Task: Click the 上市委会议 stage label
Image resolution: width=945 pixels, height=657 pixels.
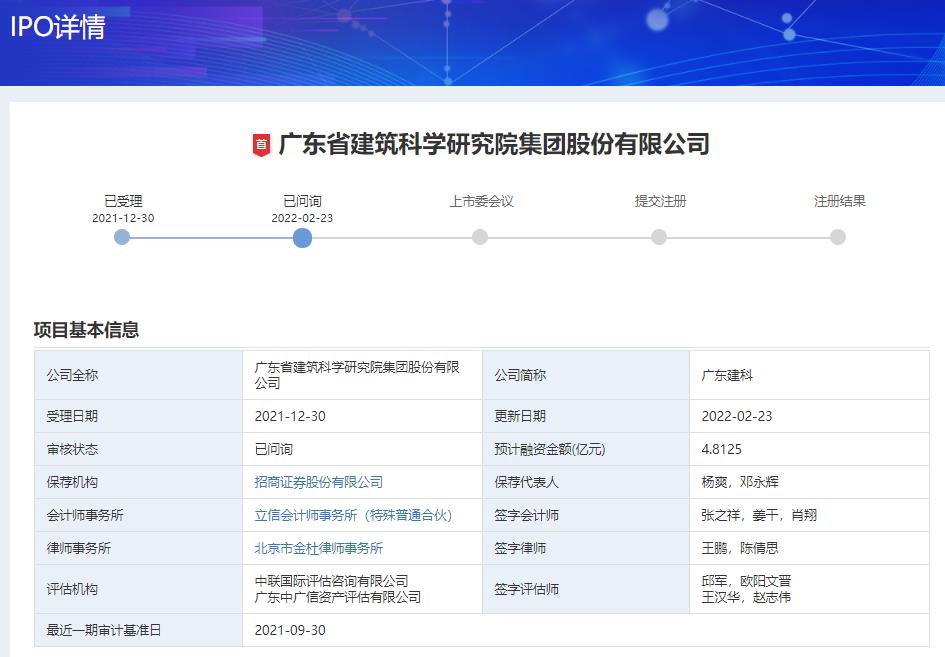Action: pyautogui.click(x=482, y=201)
